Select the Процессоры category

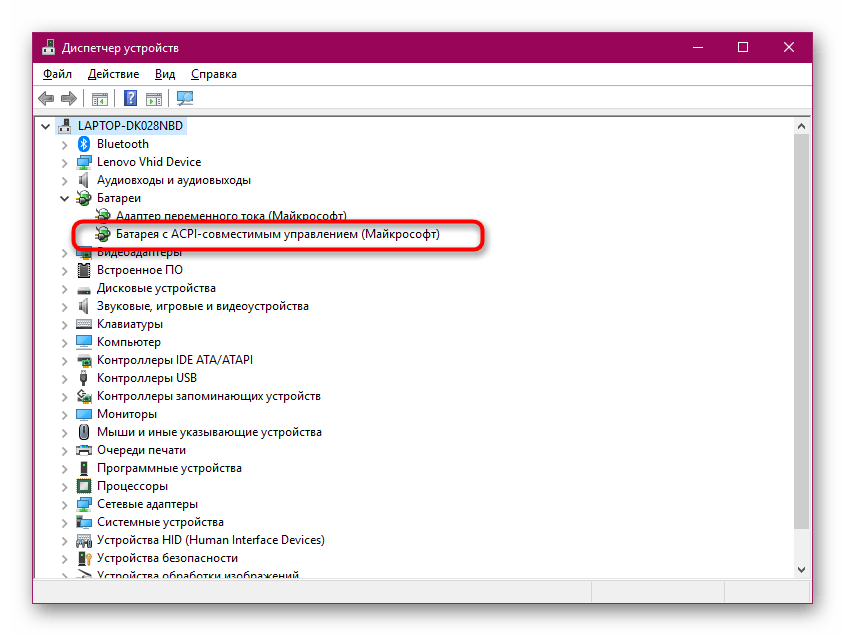coord(132,486)
